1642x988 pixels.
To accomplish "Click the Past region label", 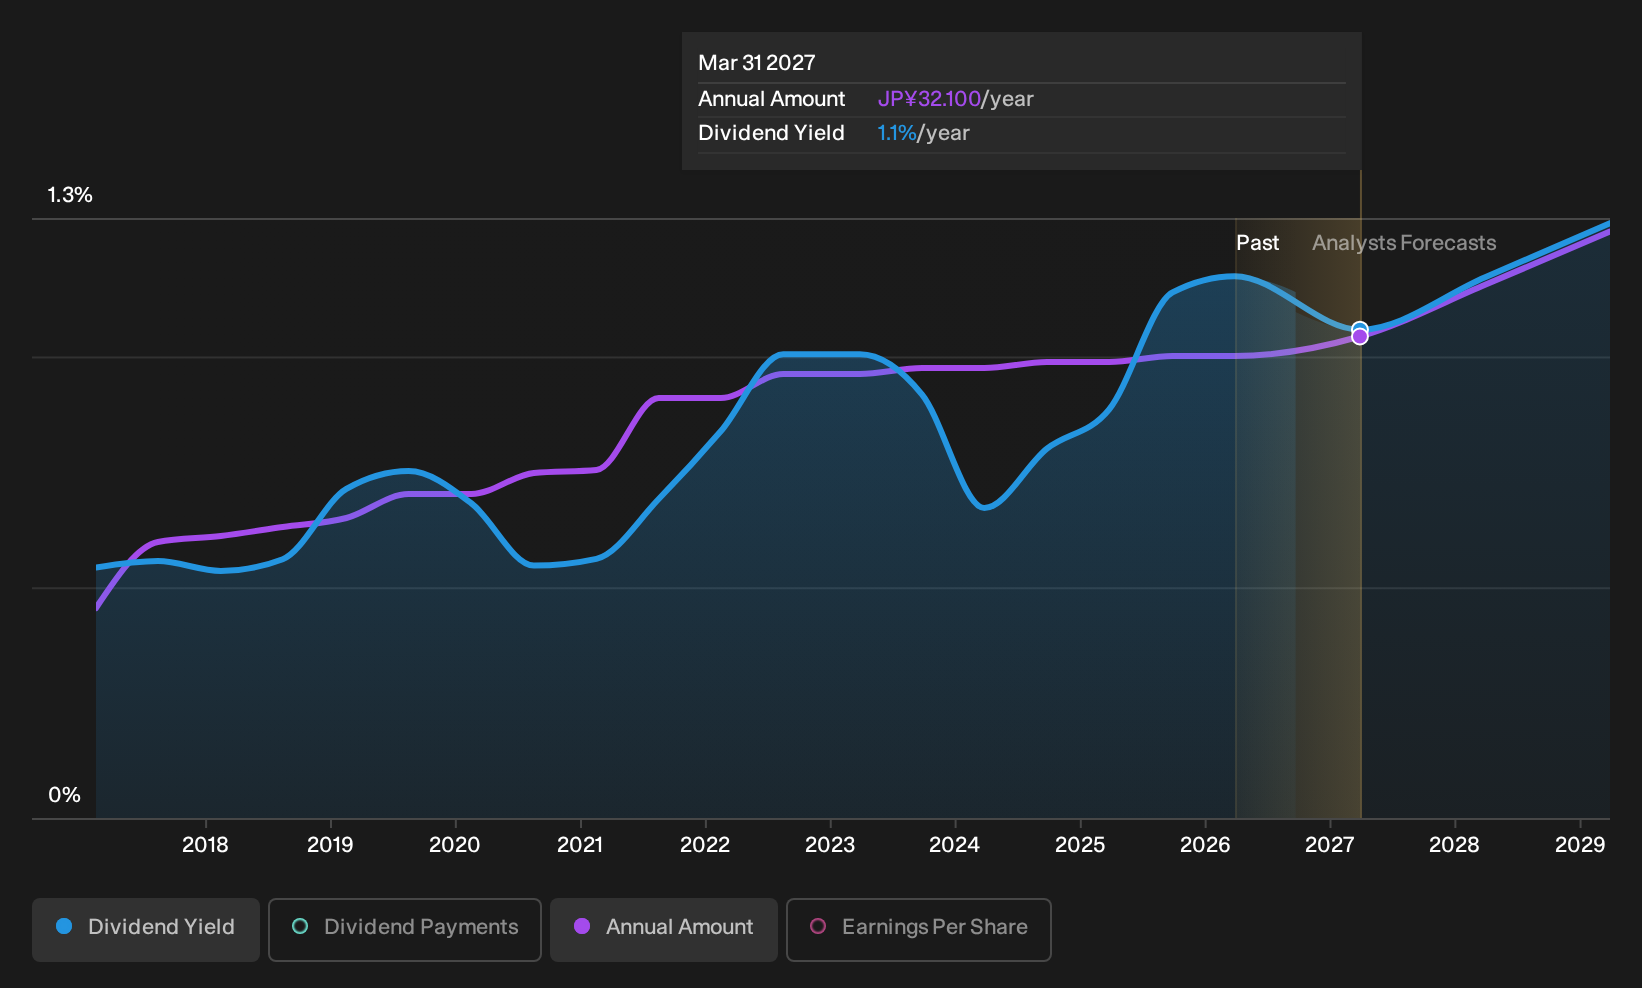I will (1257, 243).
